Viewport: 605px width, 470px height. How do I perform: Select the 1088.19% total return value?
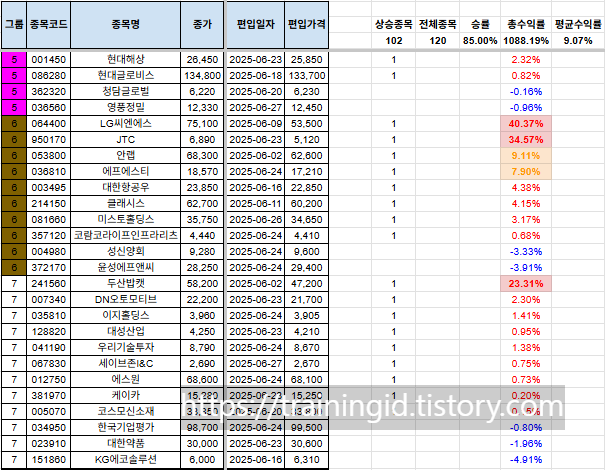526,41
